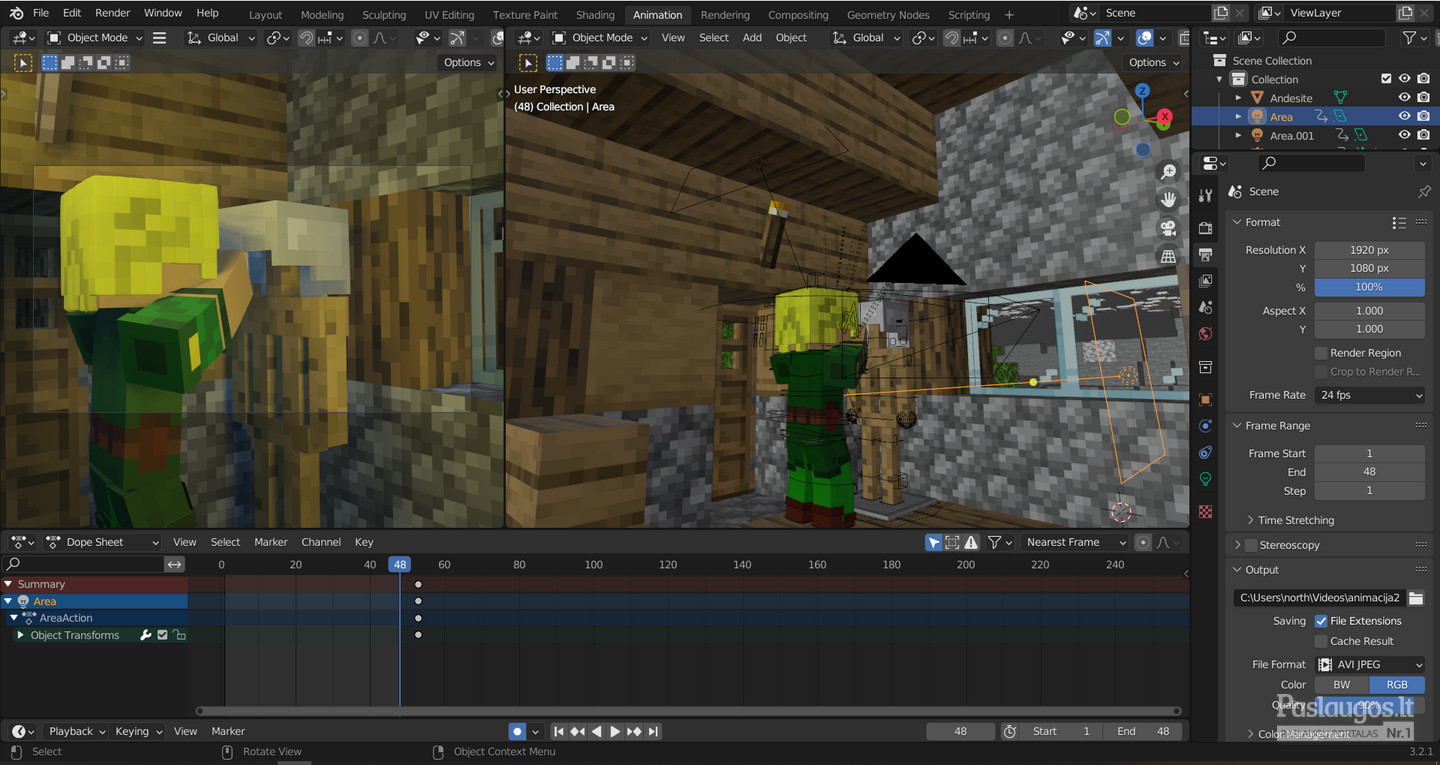Click the Blender logo icon
This screenshot has height=765, width=1440.
click(x=16, y=13)
